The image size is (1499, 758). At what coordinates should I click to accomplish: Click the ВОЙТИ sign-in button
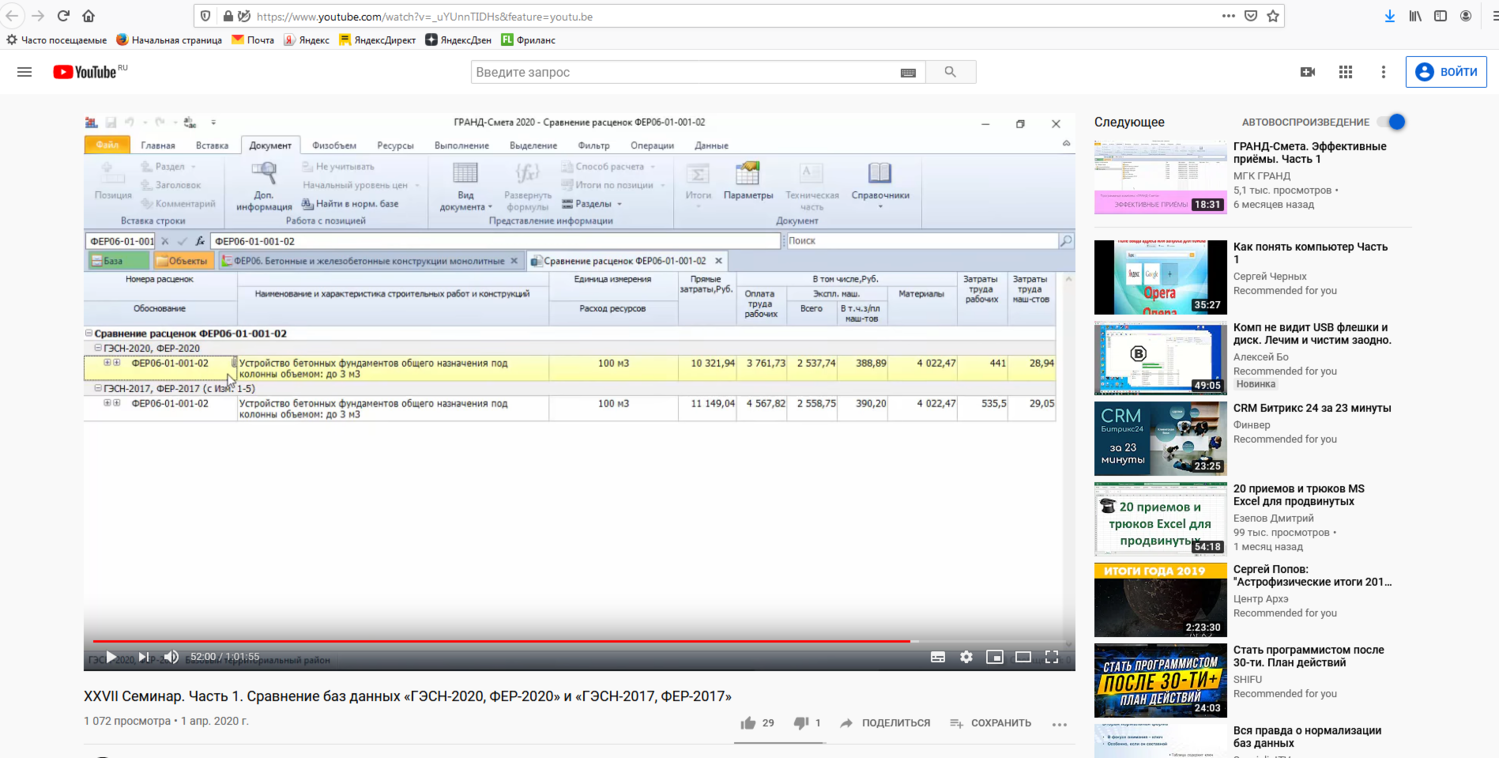pyautogui.click(x=1446, y=72)
